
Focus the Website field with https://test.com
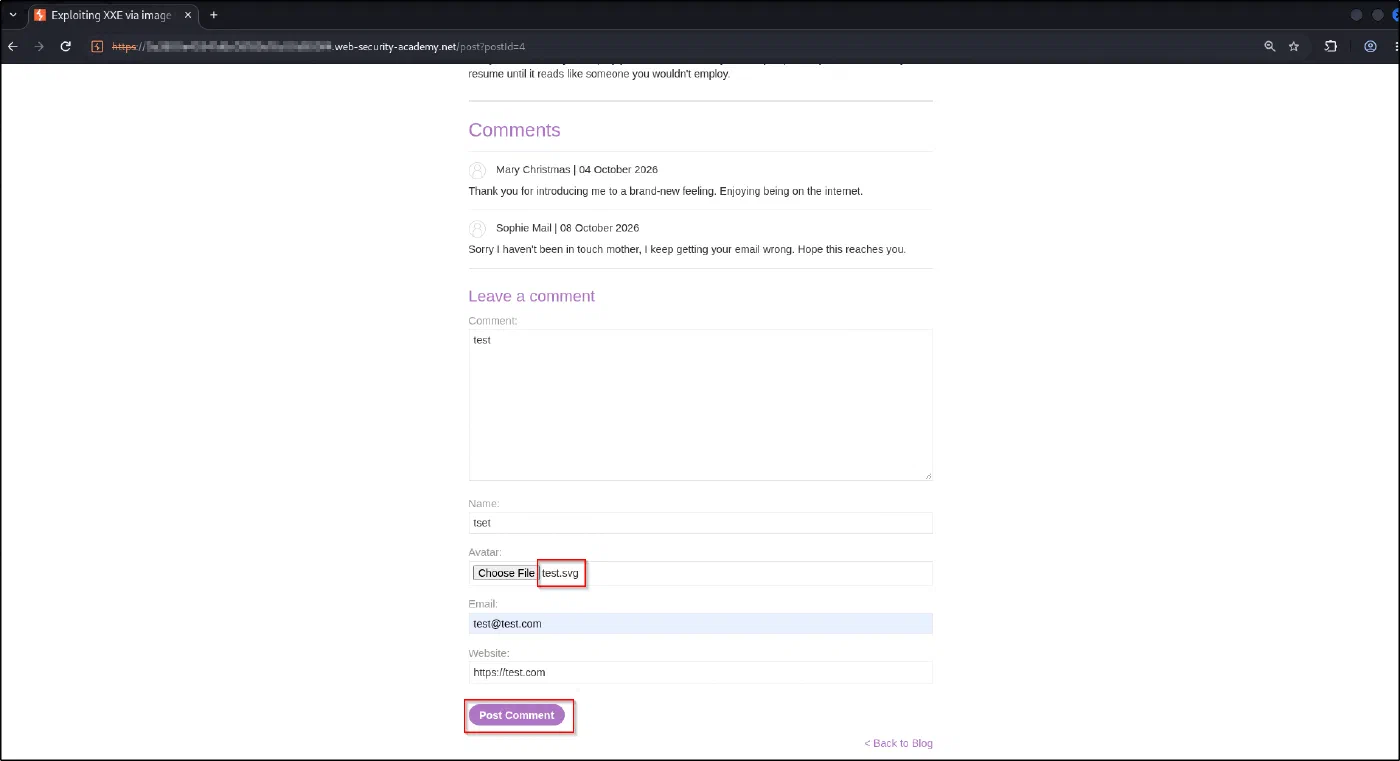click(700, 672)
